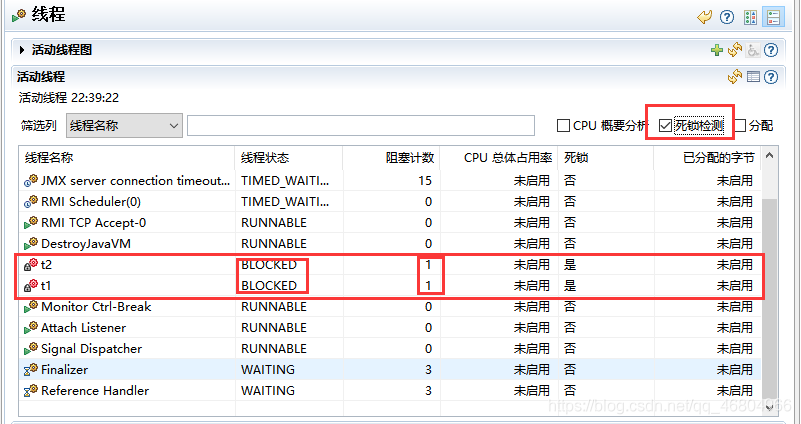Select the JMX server connection timeout row
This screenshot has width=801, height=424.
[390, 181]
